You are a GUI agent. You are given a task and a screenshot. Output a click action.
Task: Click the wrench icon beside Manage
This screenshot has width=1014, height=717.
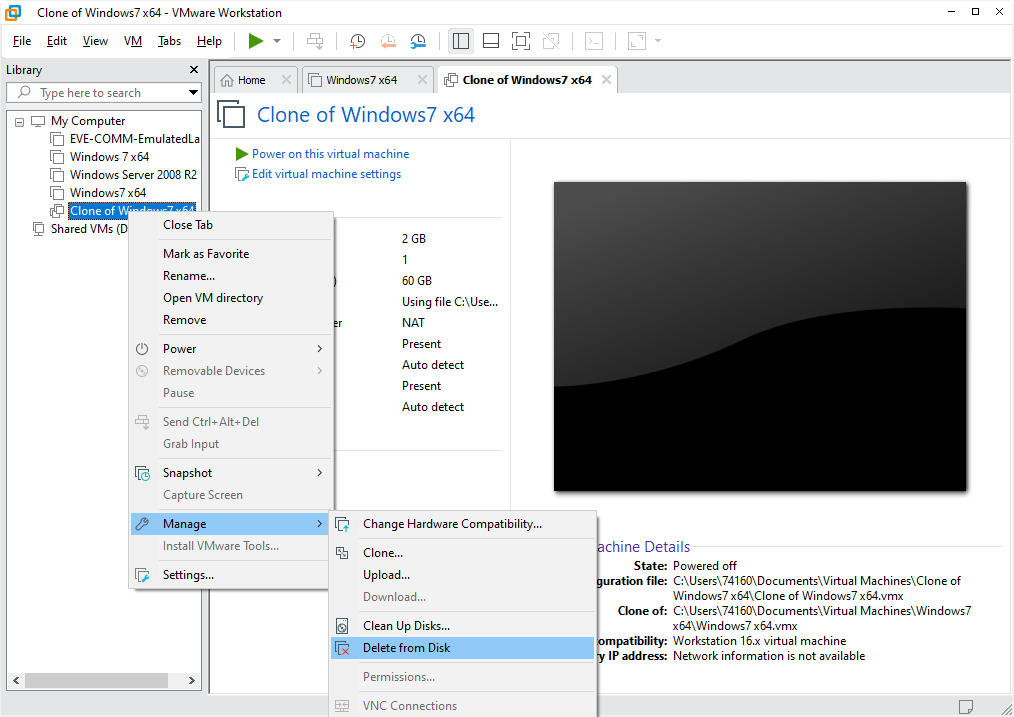click(142, 524)
